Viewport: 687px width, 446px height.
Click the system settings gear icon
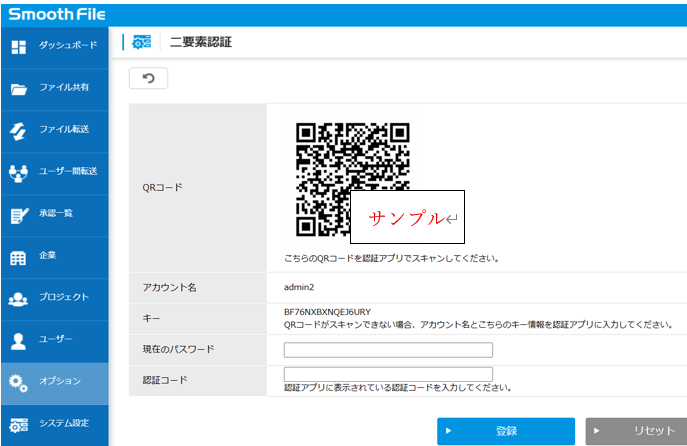pos(18,425)
